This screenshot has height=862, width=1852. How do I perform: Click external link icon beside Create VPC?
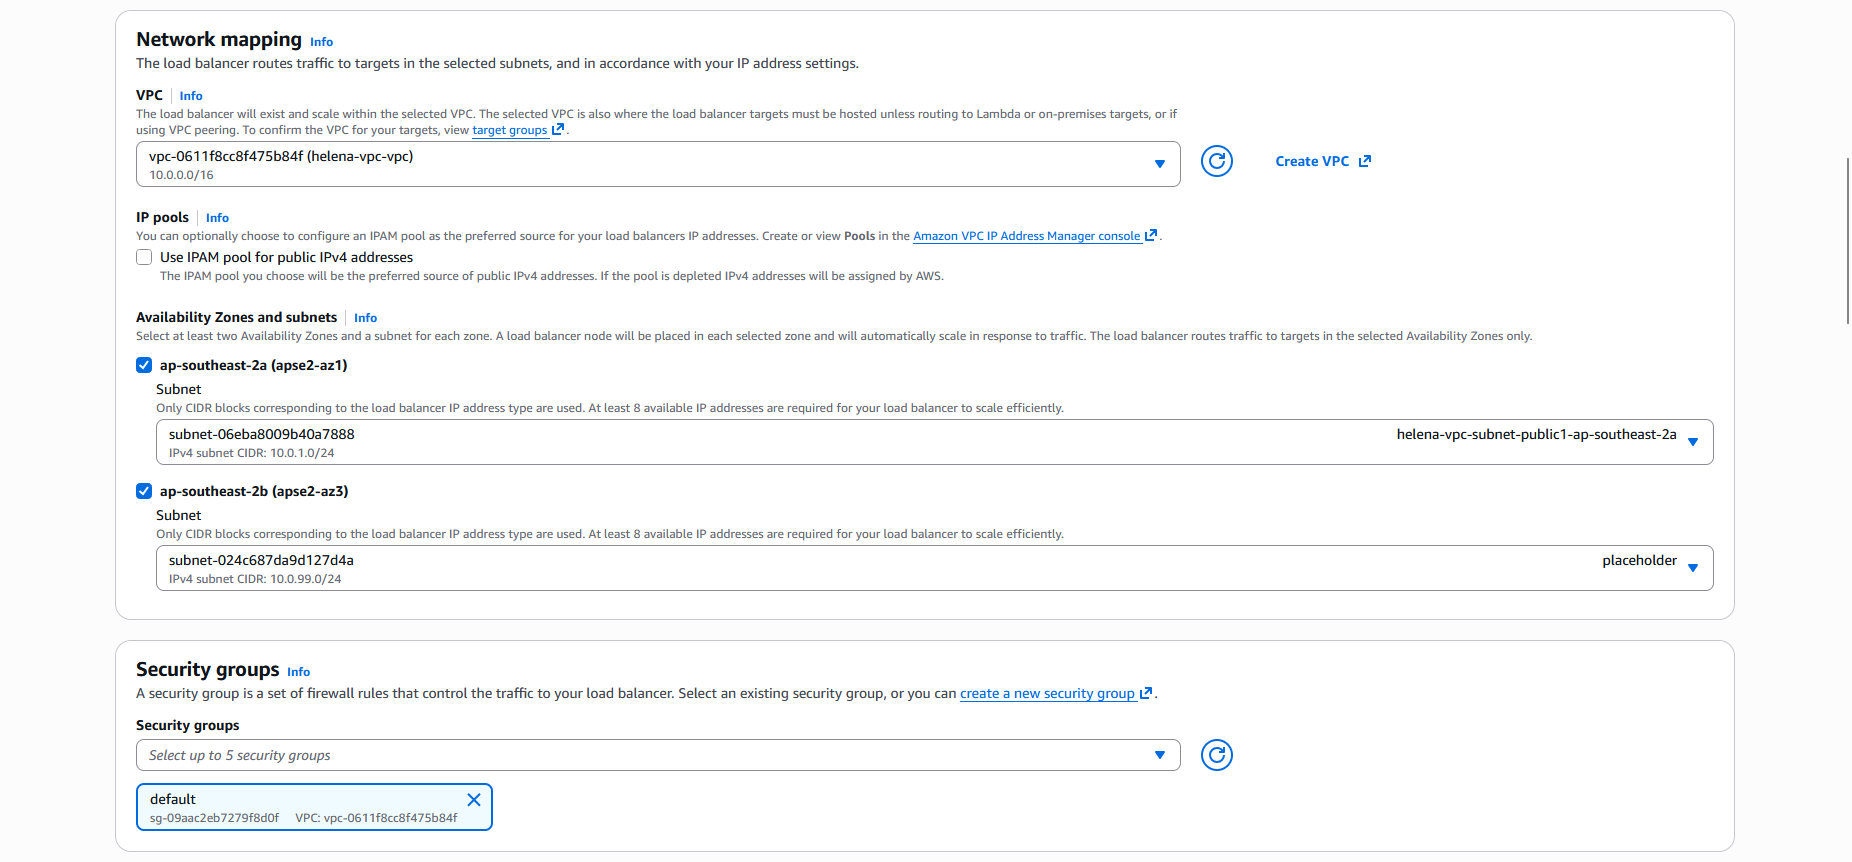[x=1365, y=161]
